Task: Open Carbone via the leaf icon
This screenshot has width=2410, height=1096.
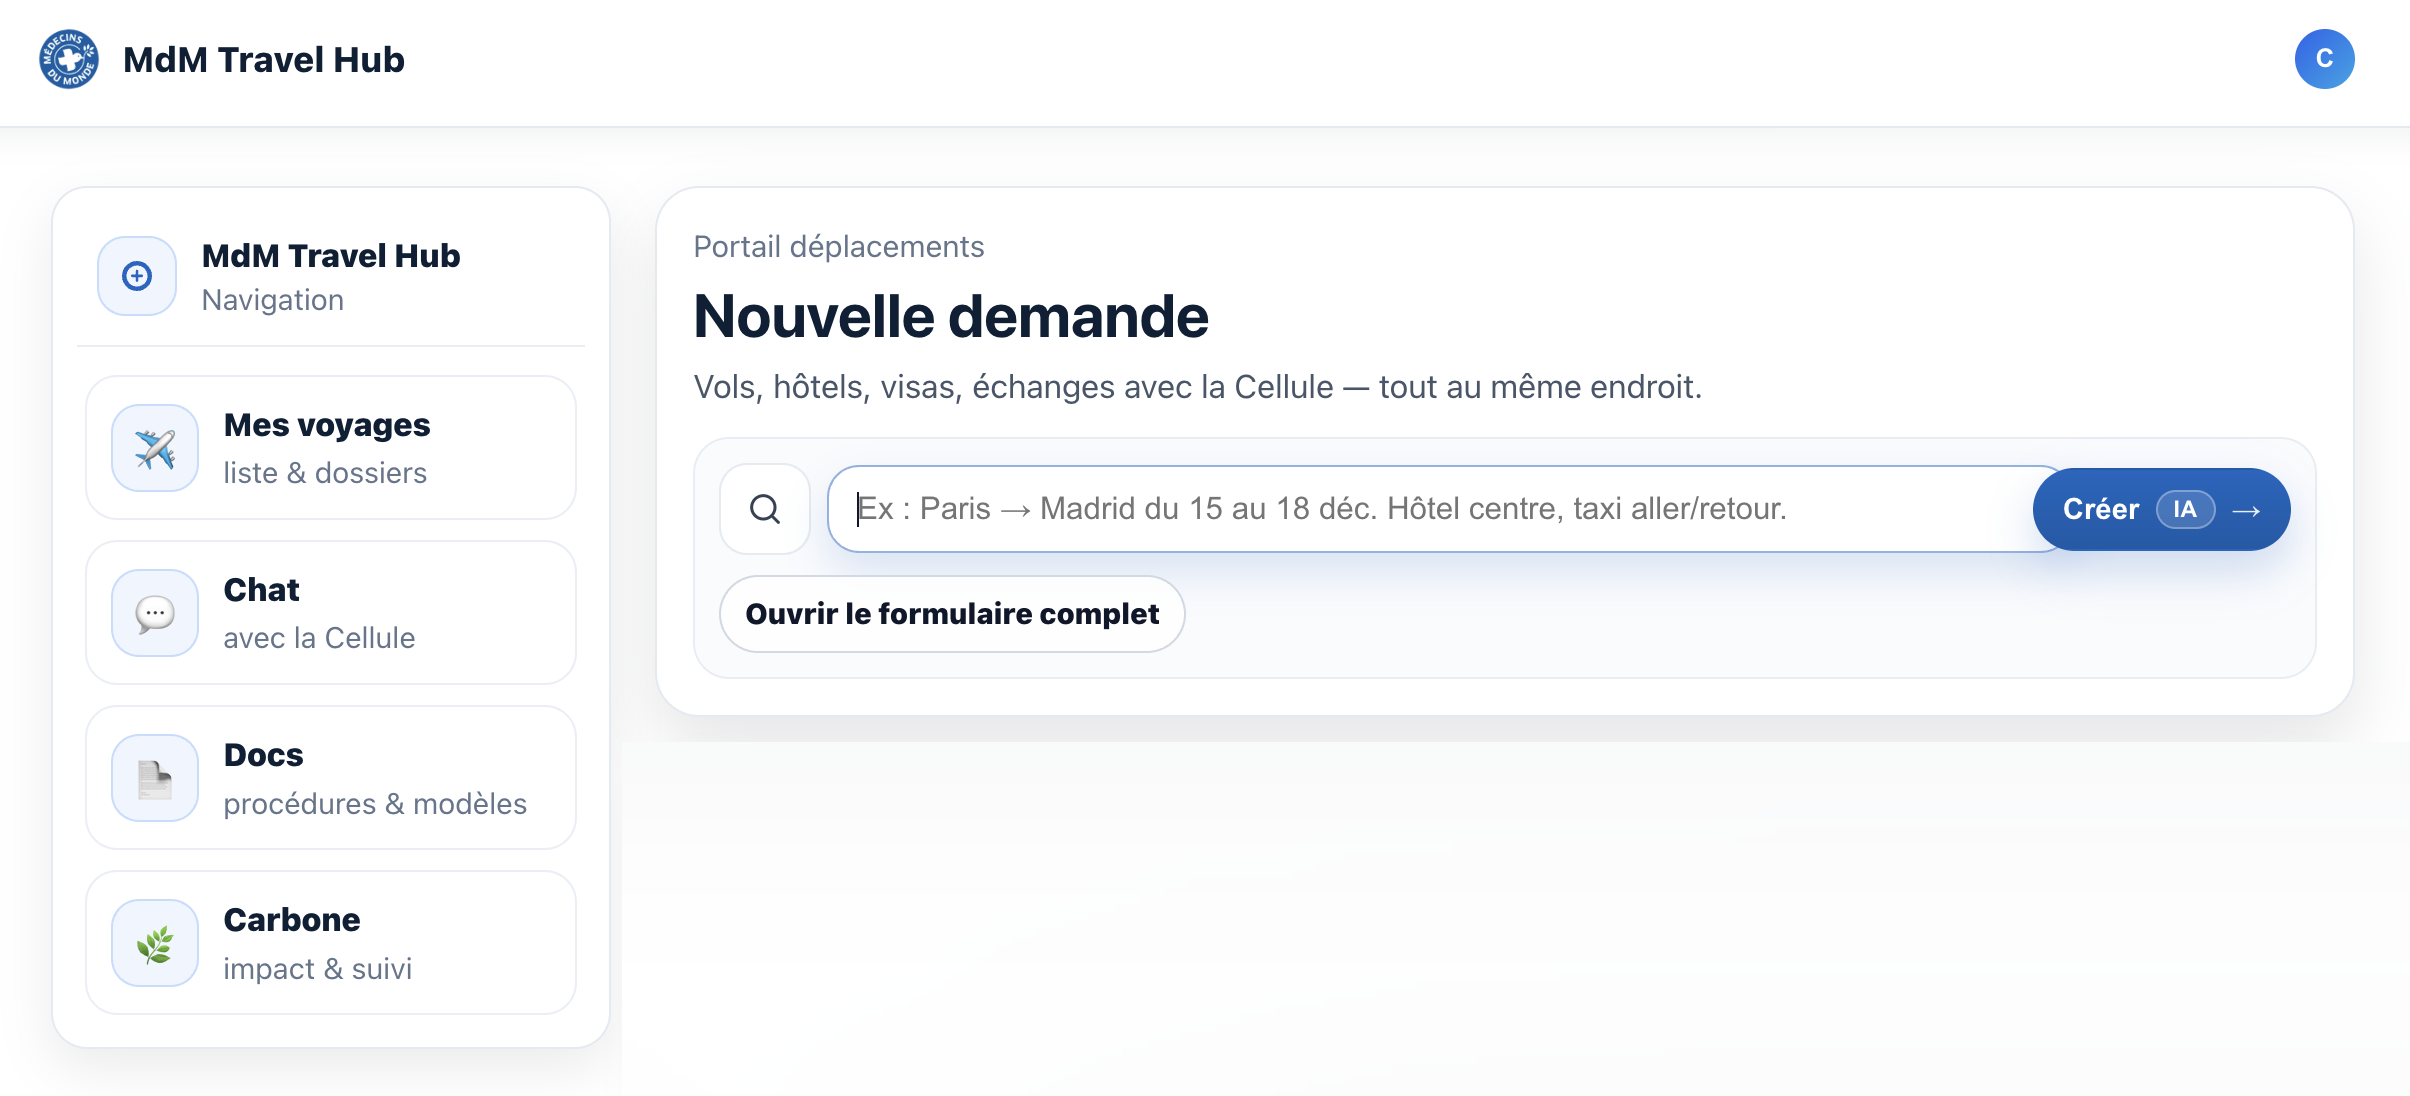Action: pyautogui.click(x=154, y=942)
